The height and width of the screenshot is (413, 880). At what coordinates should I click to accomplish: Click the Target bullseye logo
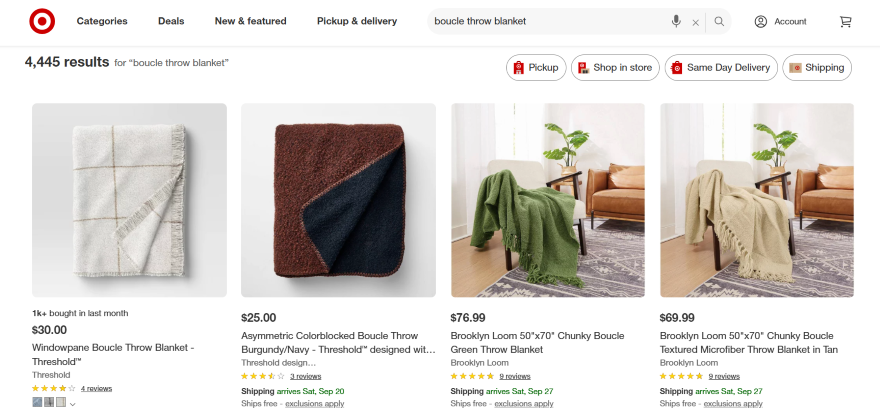click(42, 21)
